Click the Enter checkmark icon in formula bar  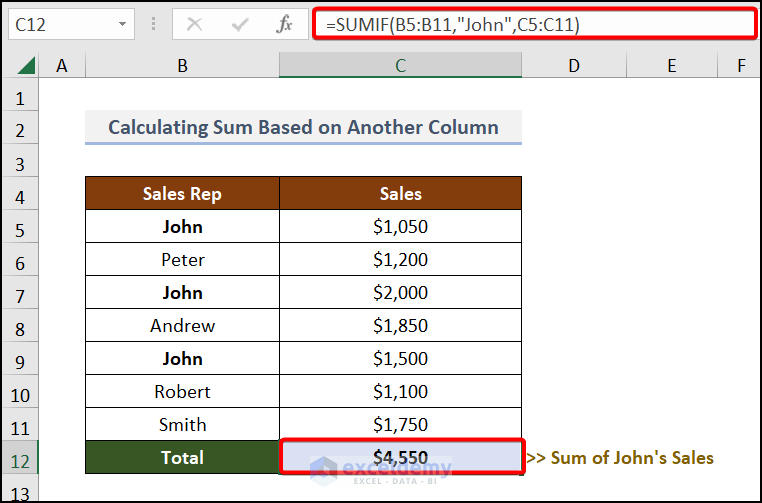click(239, 24)
